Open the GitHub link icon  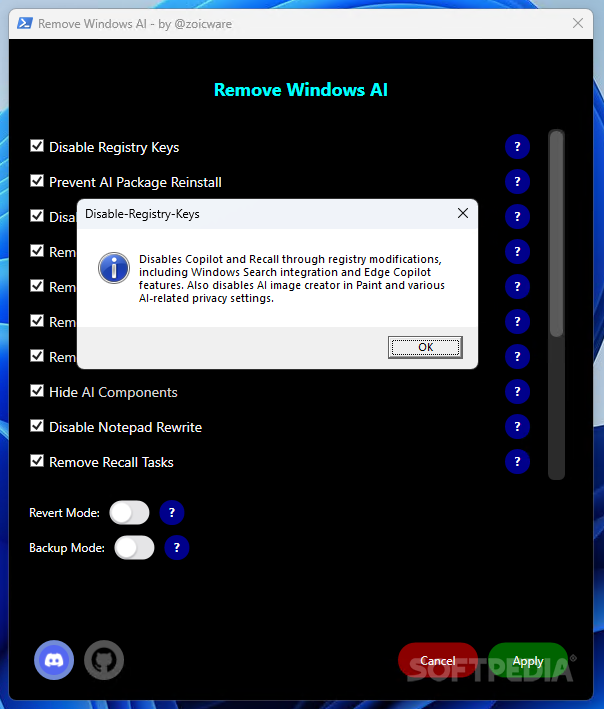pos(104,660)
